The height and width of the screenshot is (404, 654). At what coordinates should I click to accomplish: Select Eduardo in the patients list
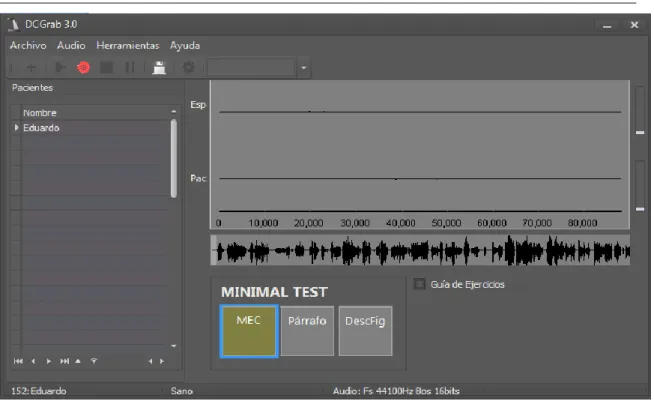click(41, 128)
